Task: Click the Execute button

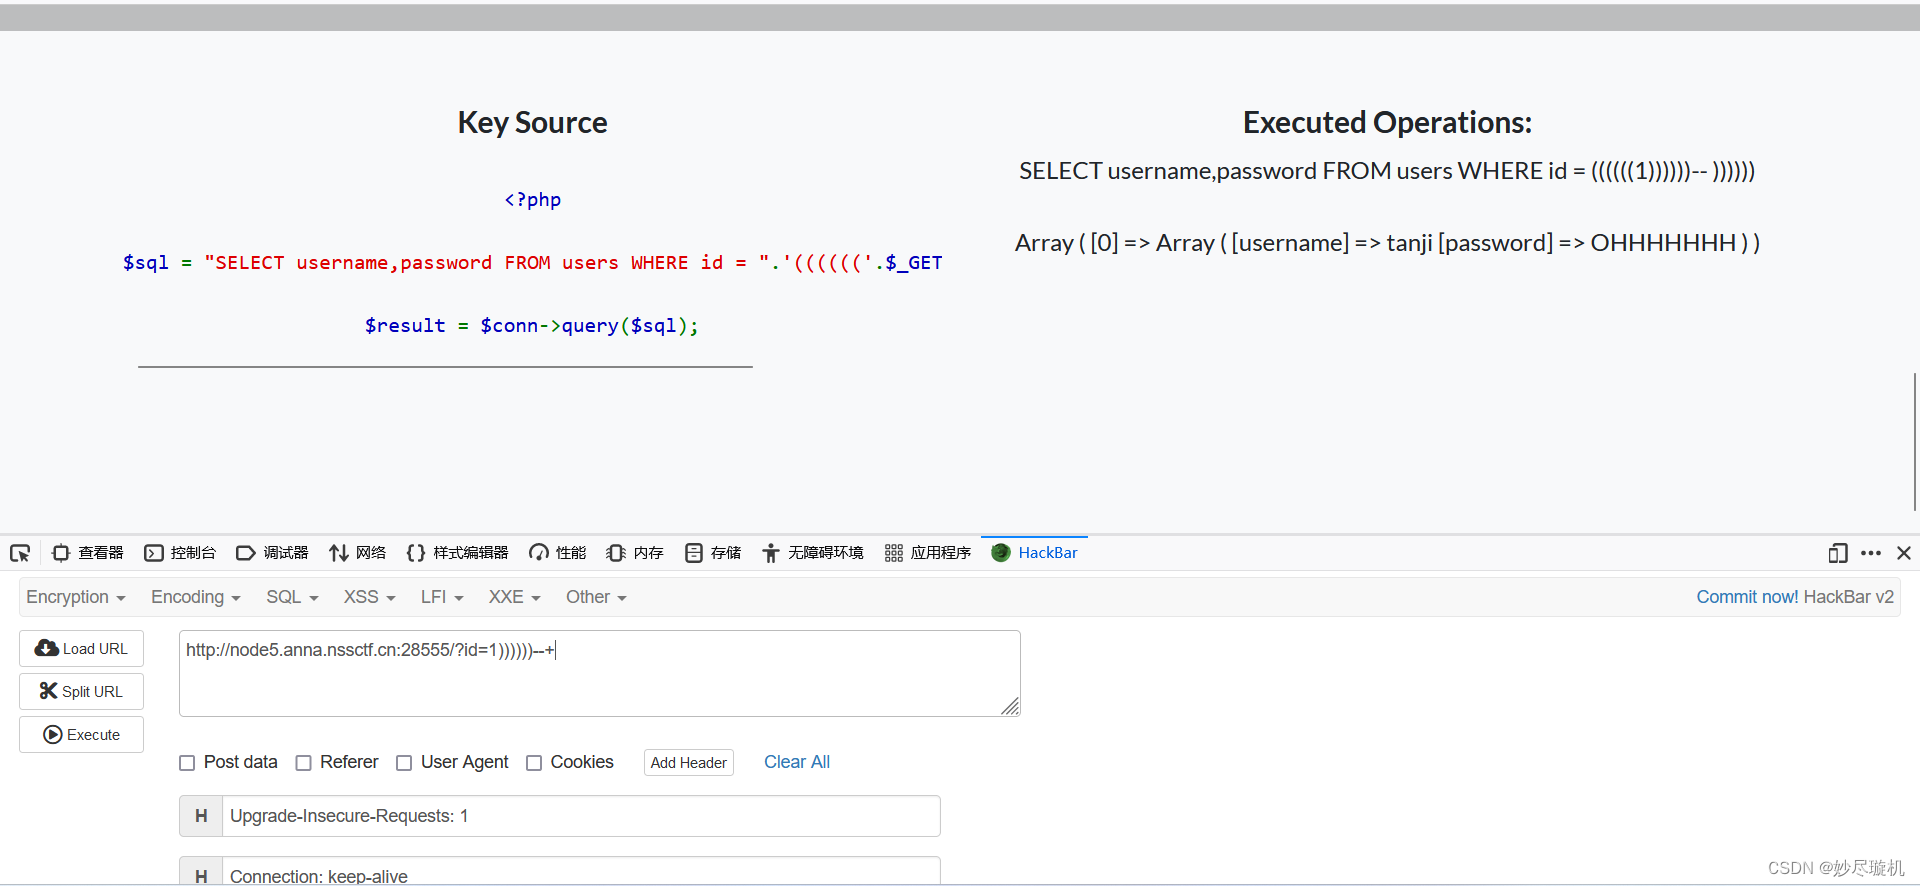Action: point(82,735)
